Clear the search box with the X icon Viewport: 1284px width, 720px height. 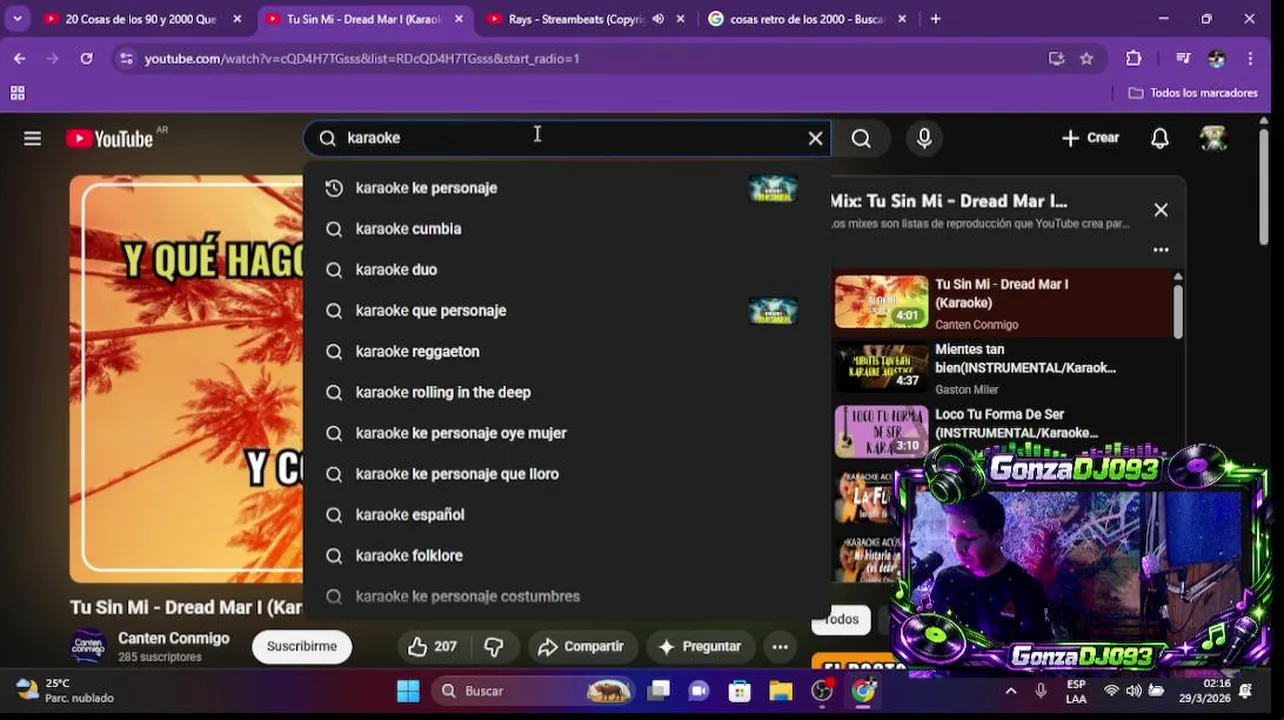816,139
